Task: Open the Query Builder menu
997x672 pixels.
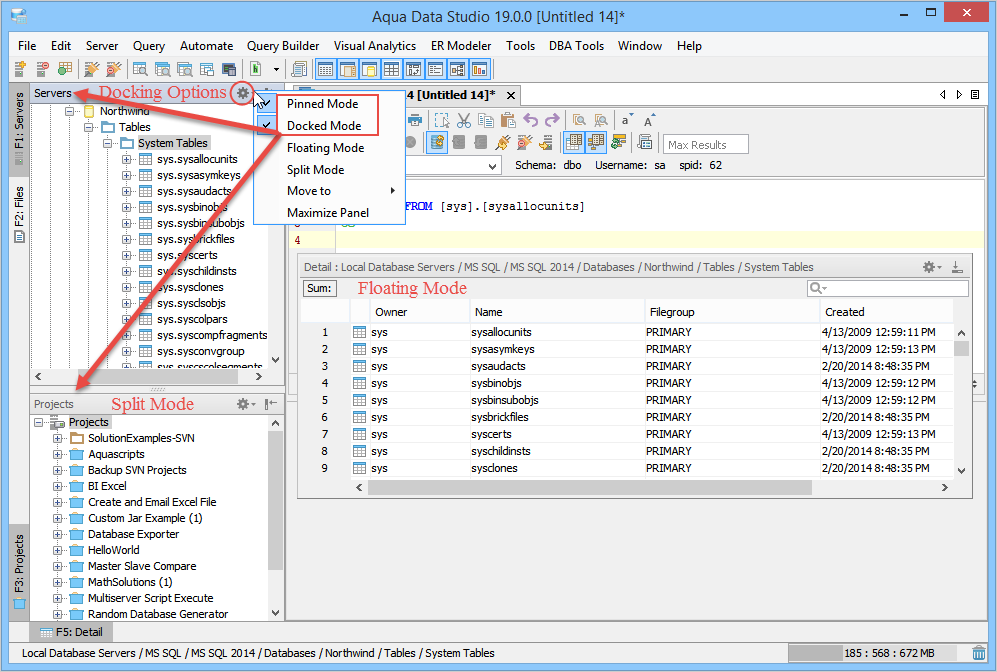Action: point(283,46)
